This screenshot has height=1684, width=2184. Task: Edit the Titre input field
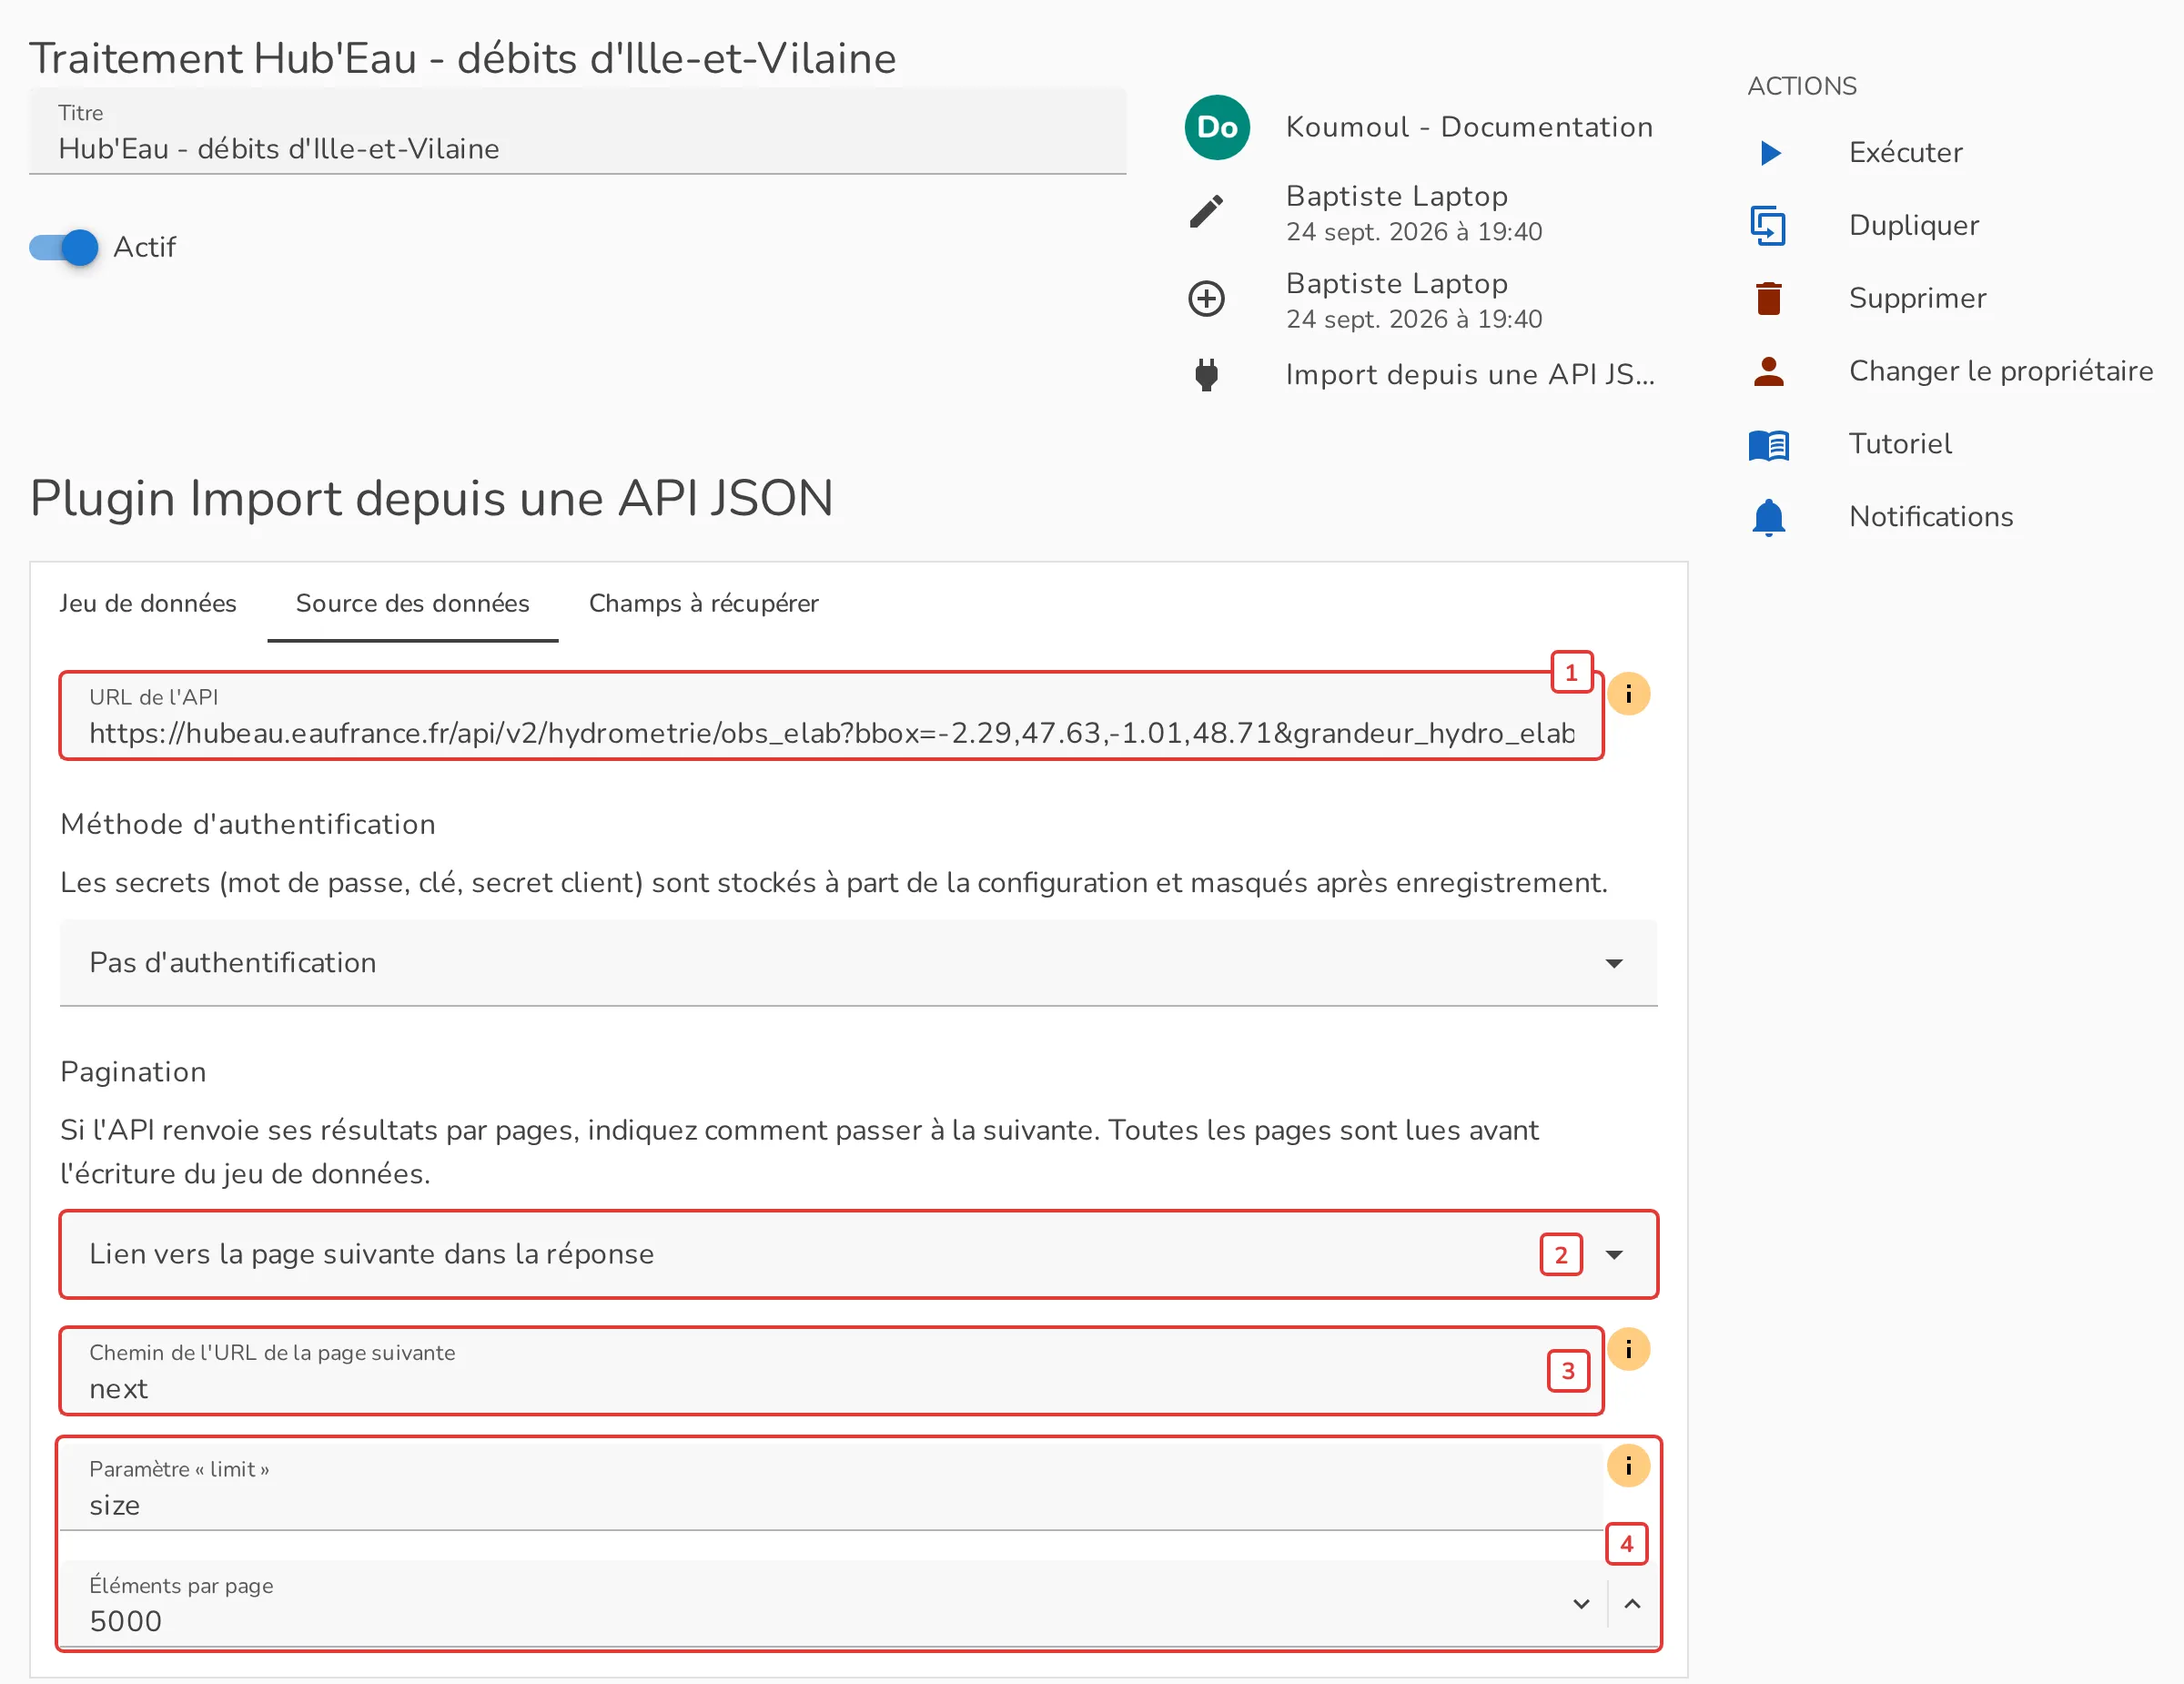[577, 131]
